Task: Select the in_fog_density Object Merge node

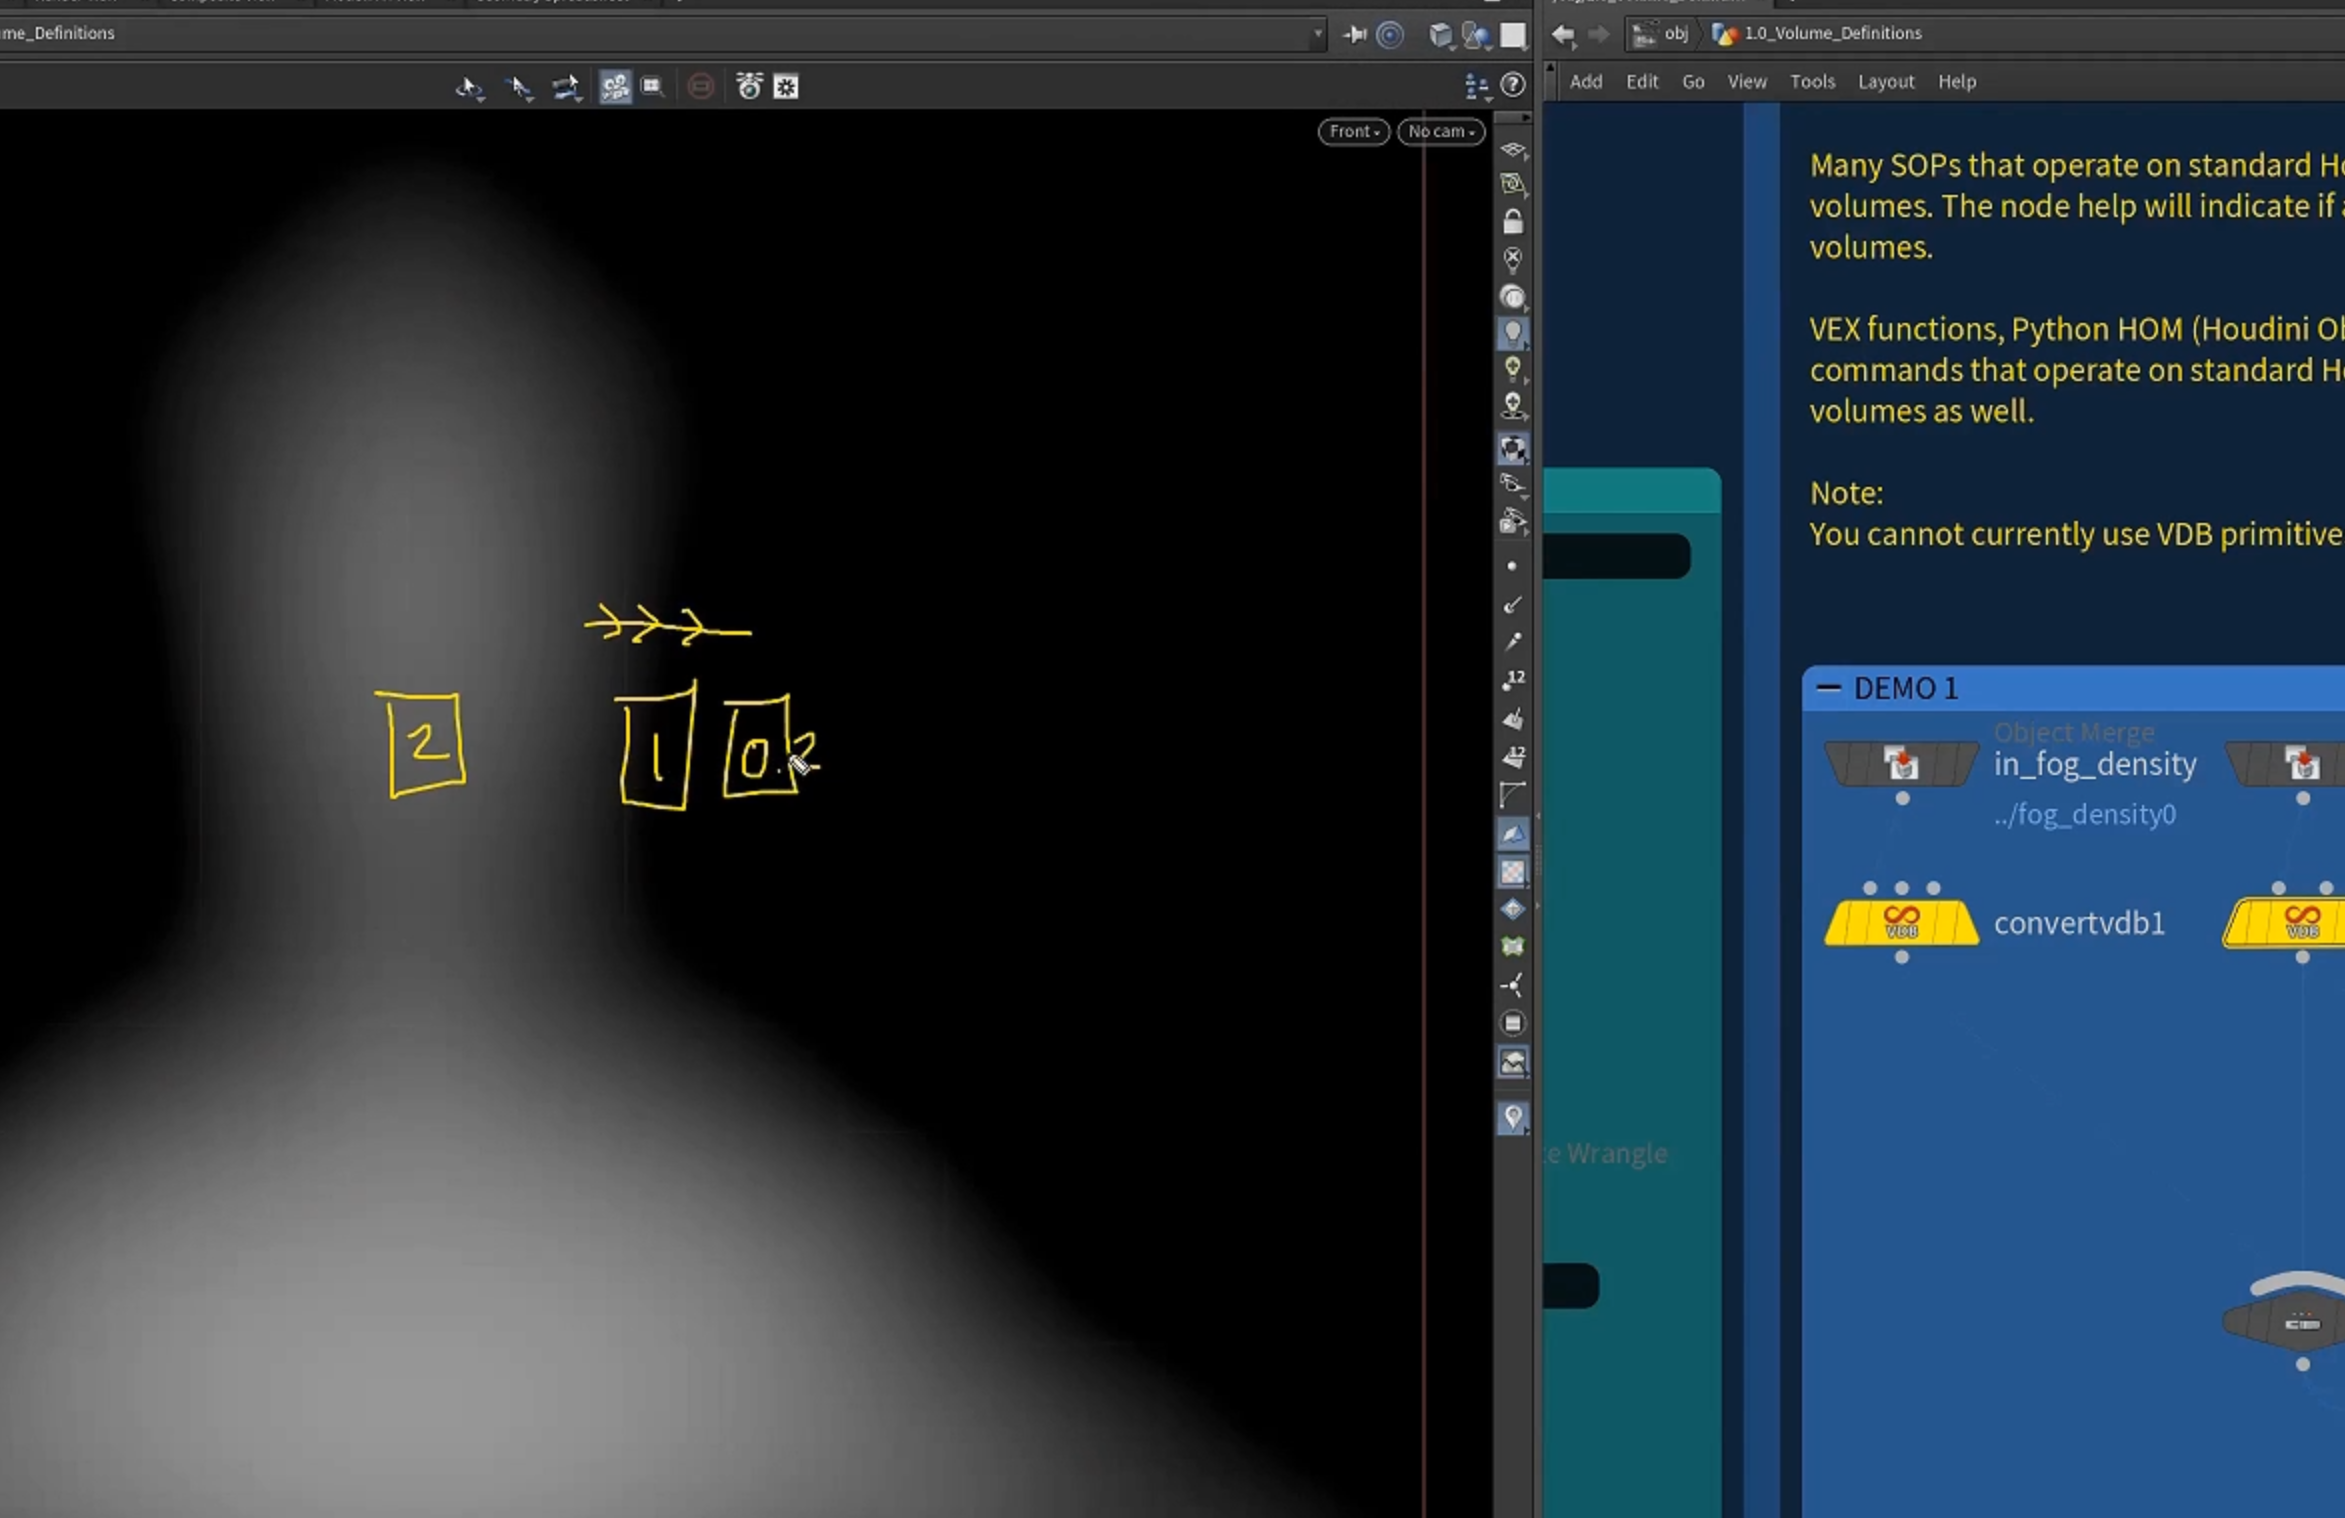Action: pos(1901,764)
